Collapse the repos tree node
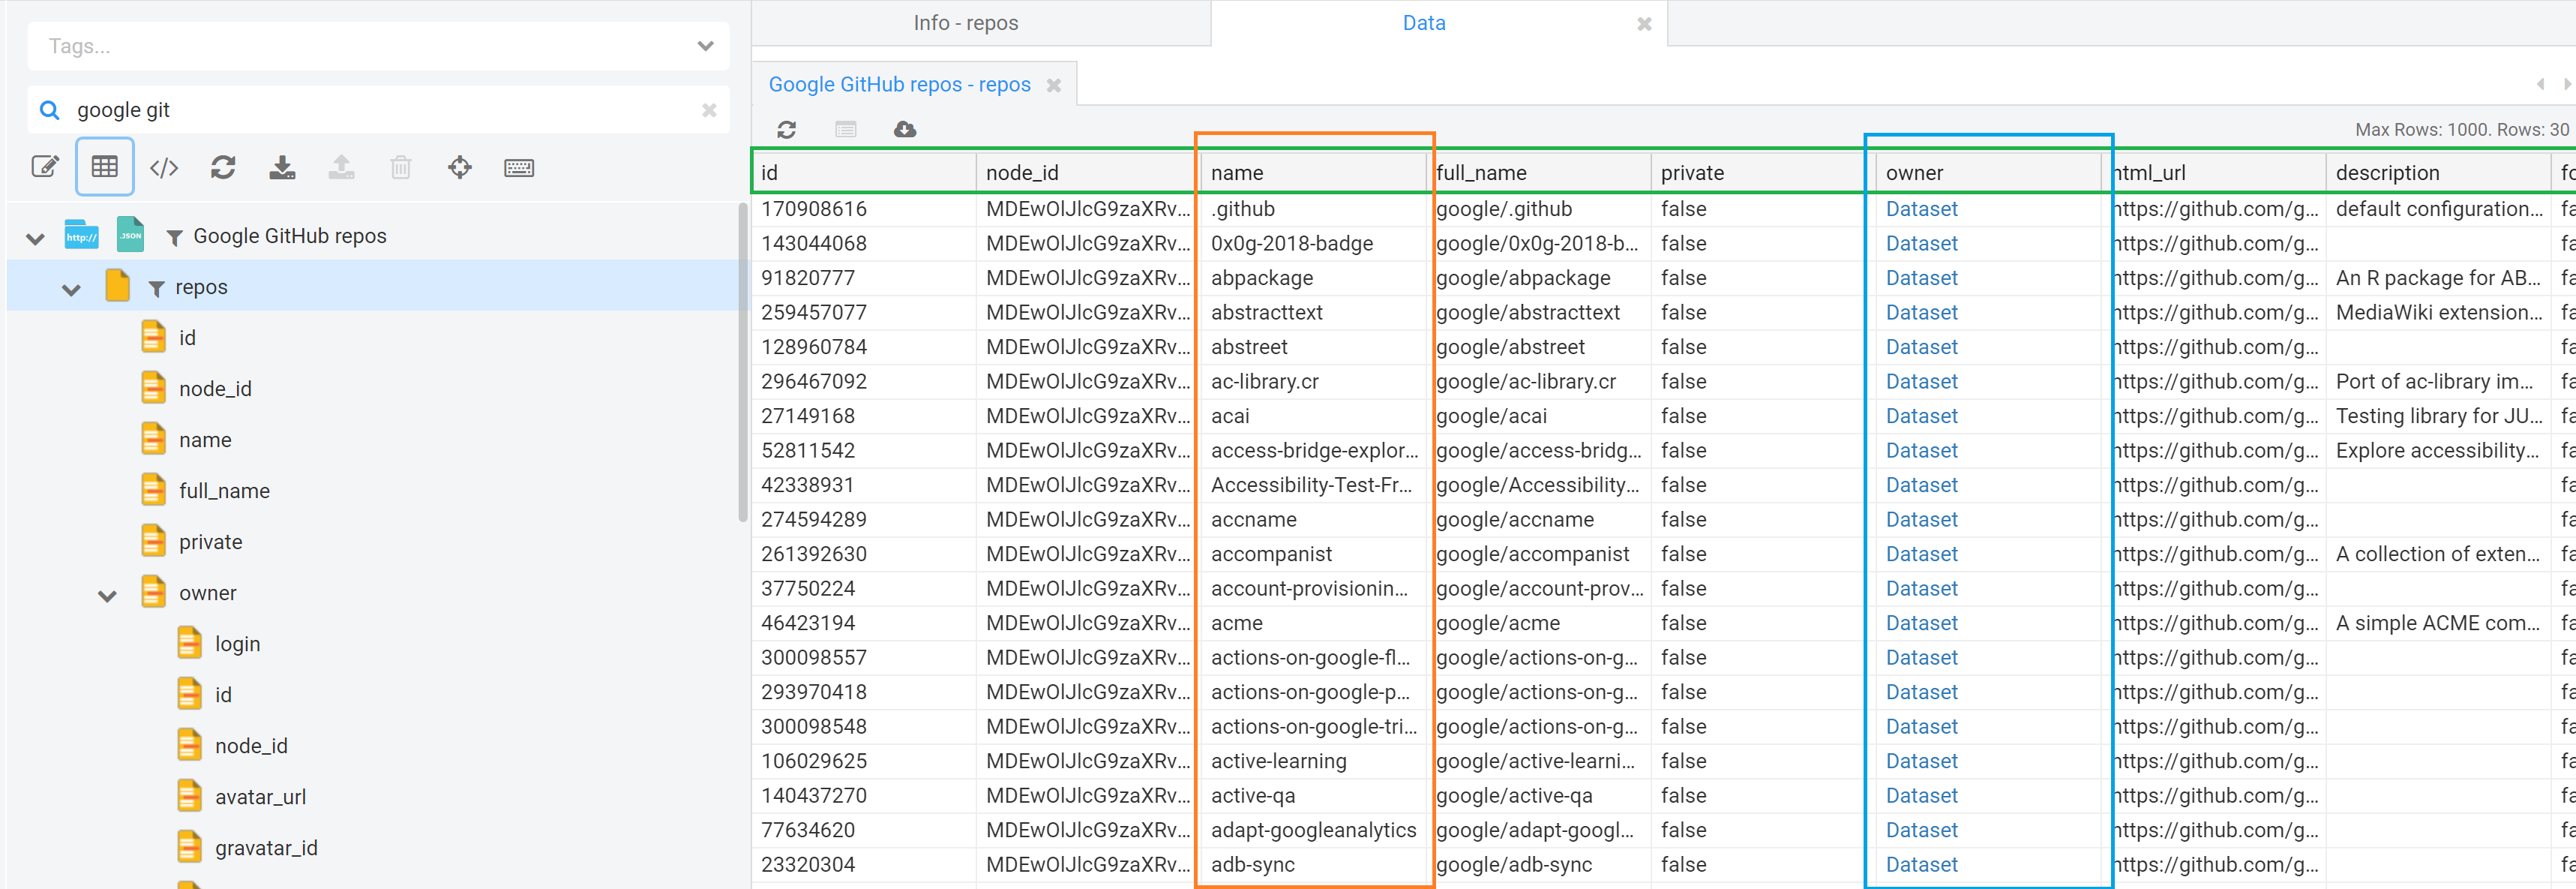2576x889 pixels. point(71,289)
